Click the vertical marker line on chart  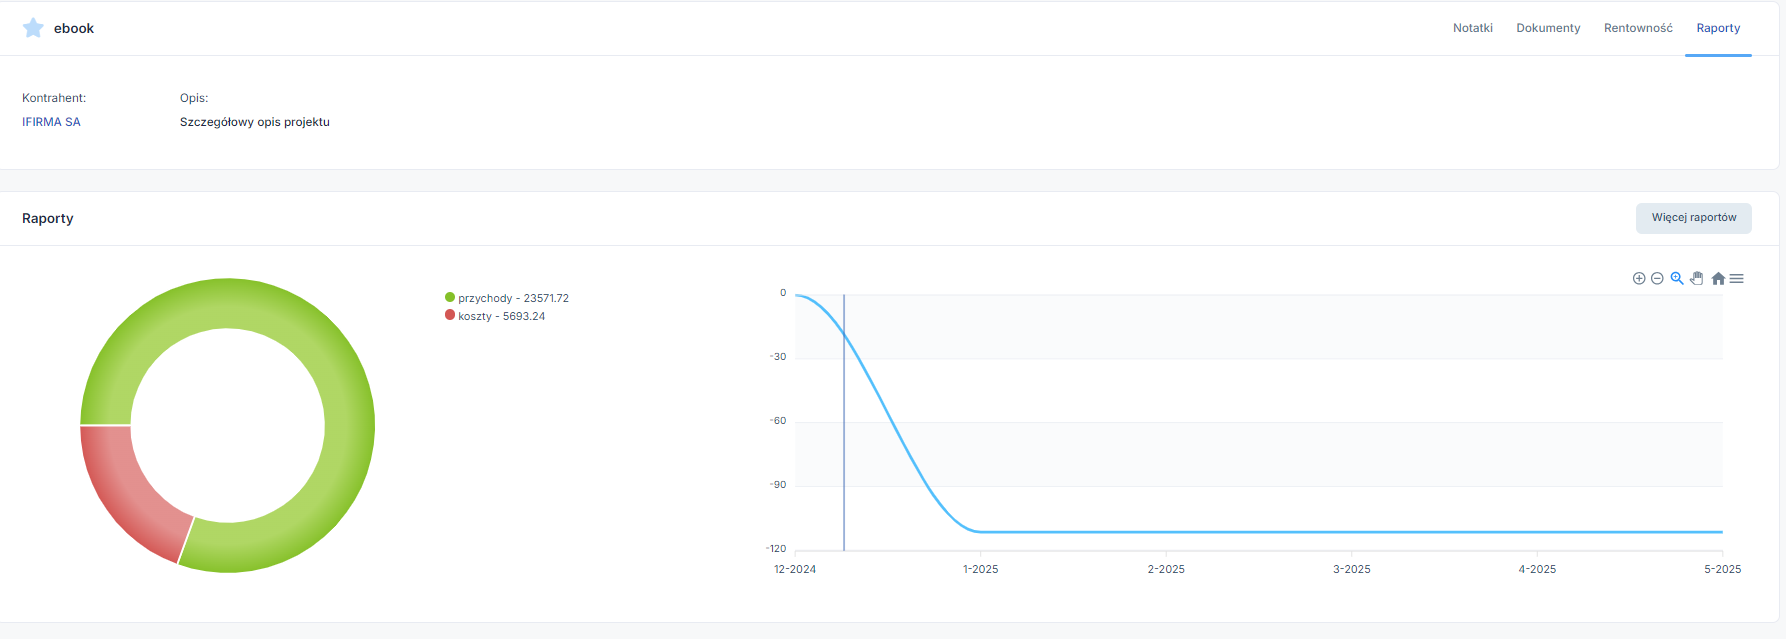pyautogui.click(x=844, y=422)
